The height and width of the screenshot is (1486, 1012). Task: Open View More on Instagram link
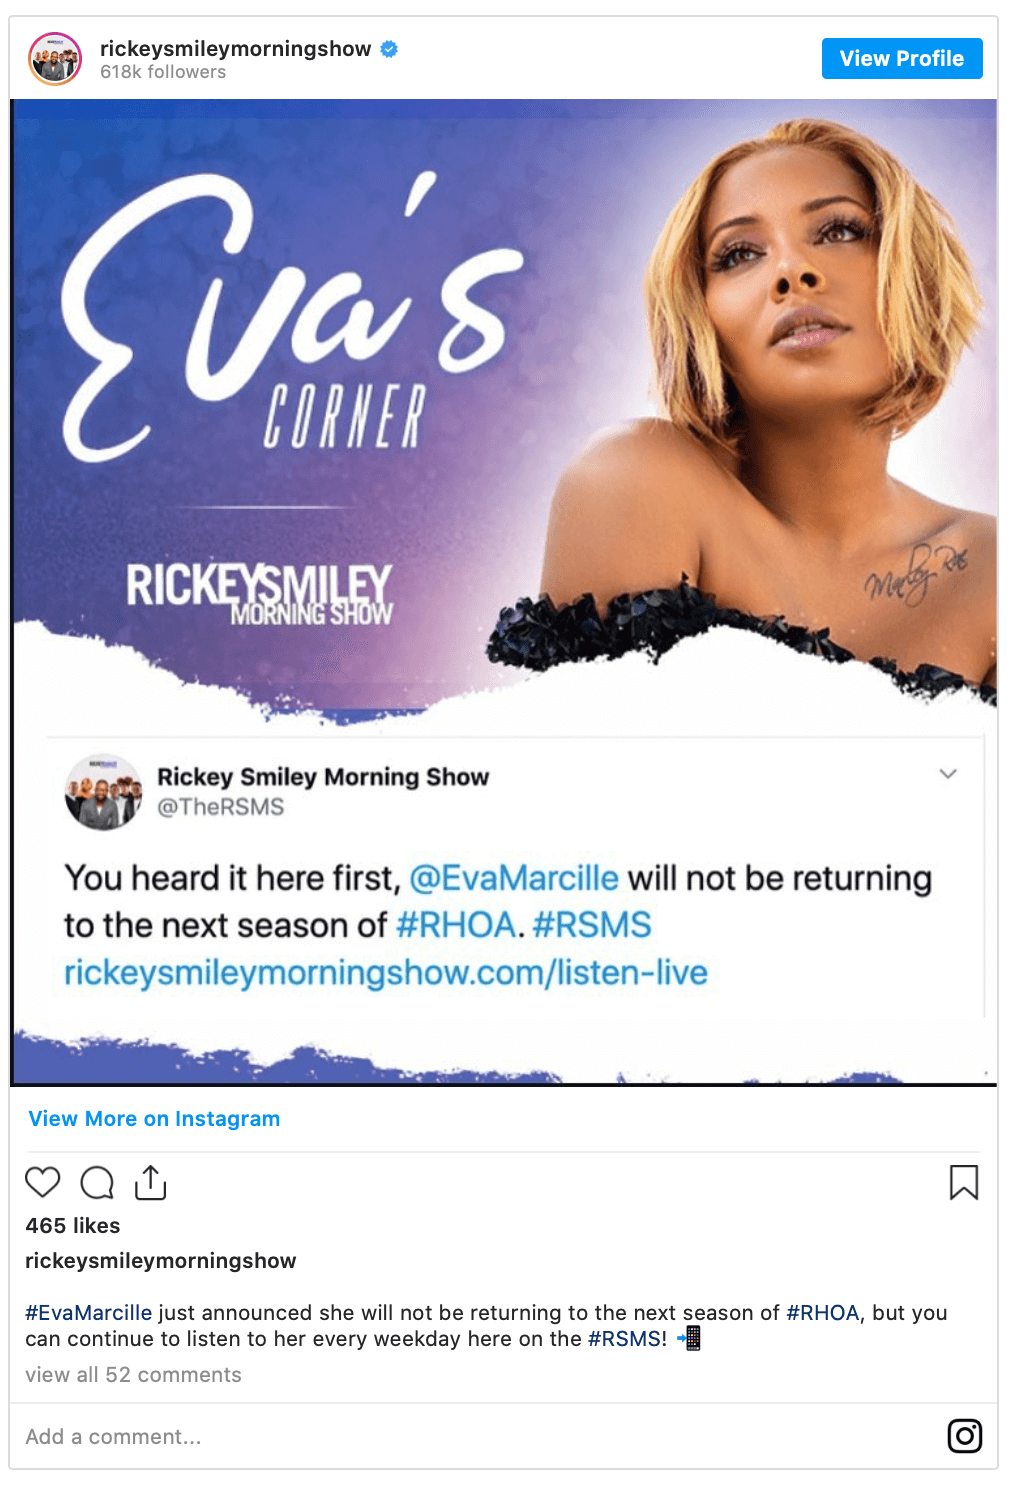(154, 1118)
